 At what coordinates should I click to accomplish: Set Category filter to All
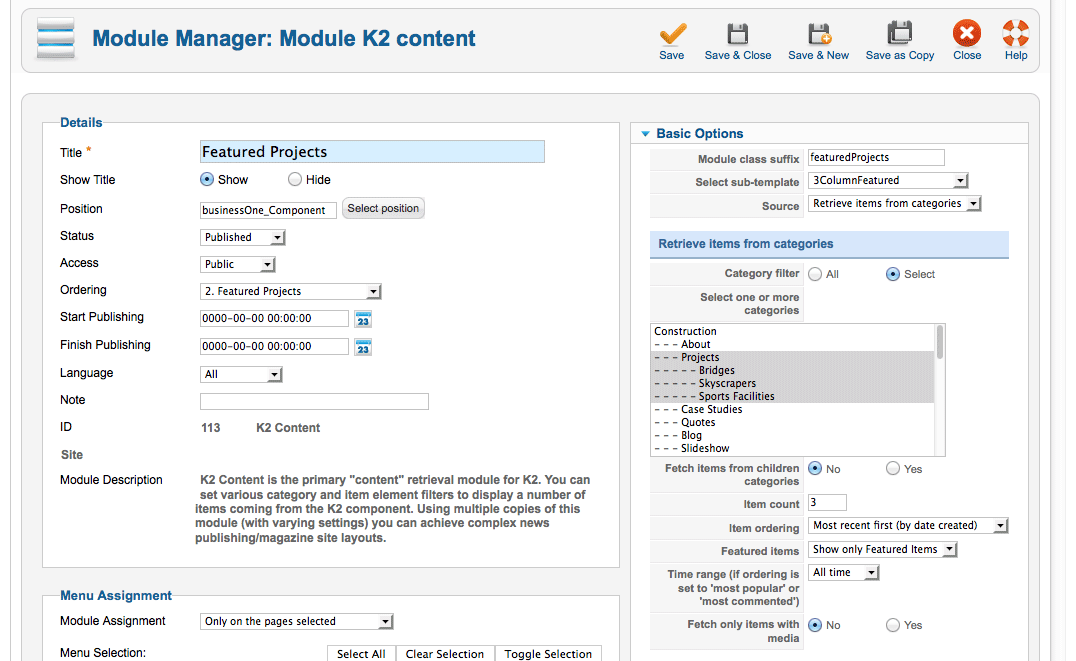tap(815, 274)
